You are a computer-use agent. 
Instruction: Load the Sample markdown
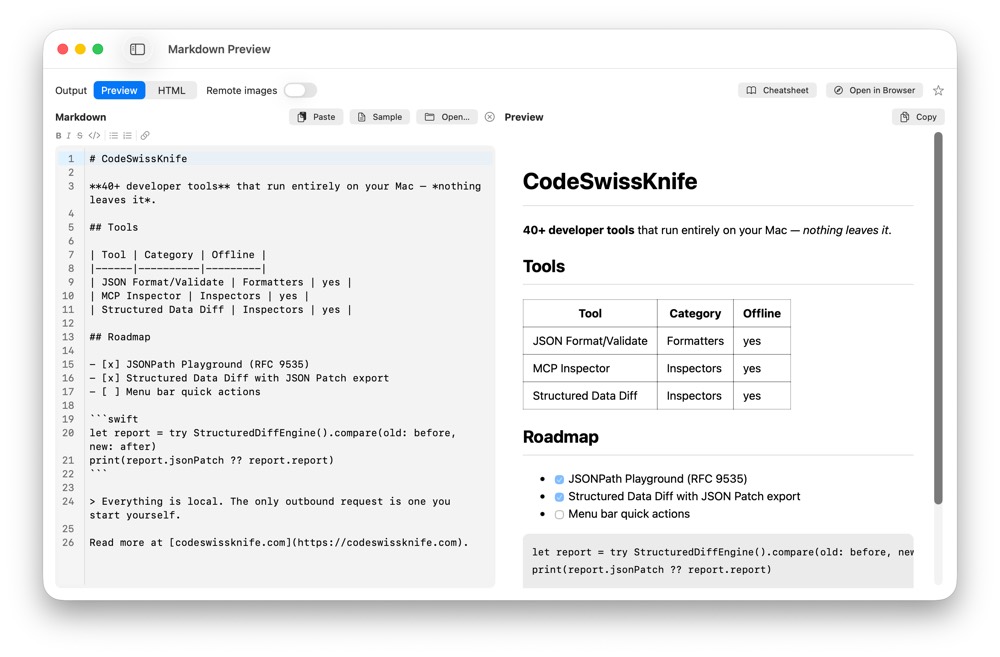pos(380,117)
